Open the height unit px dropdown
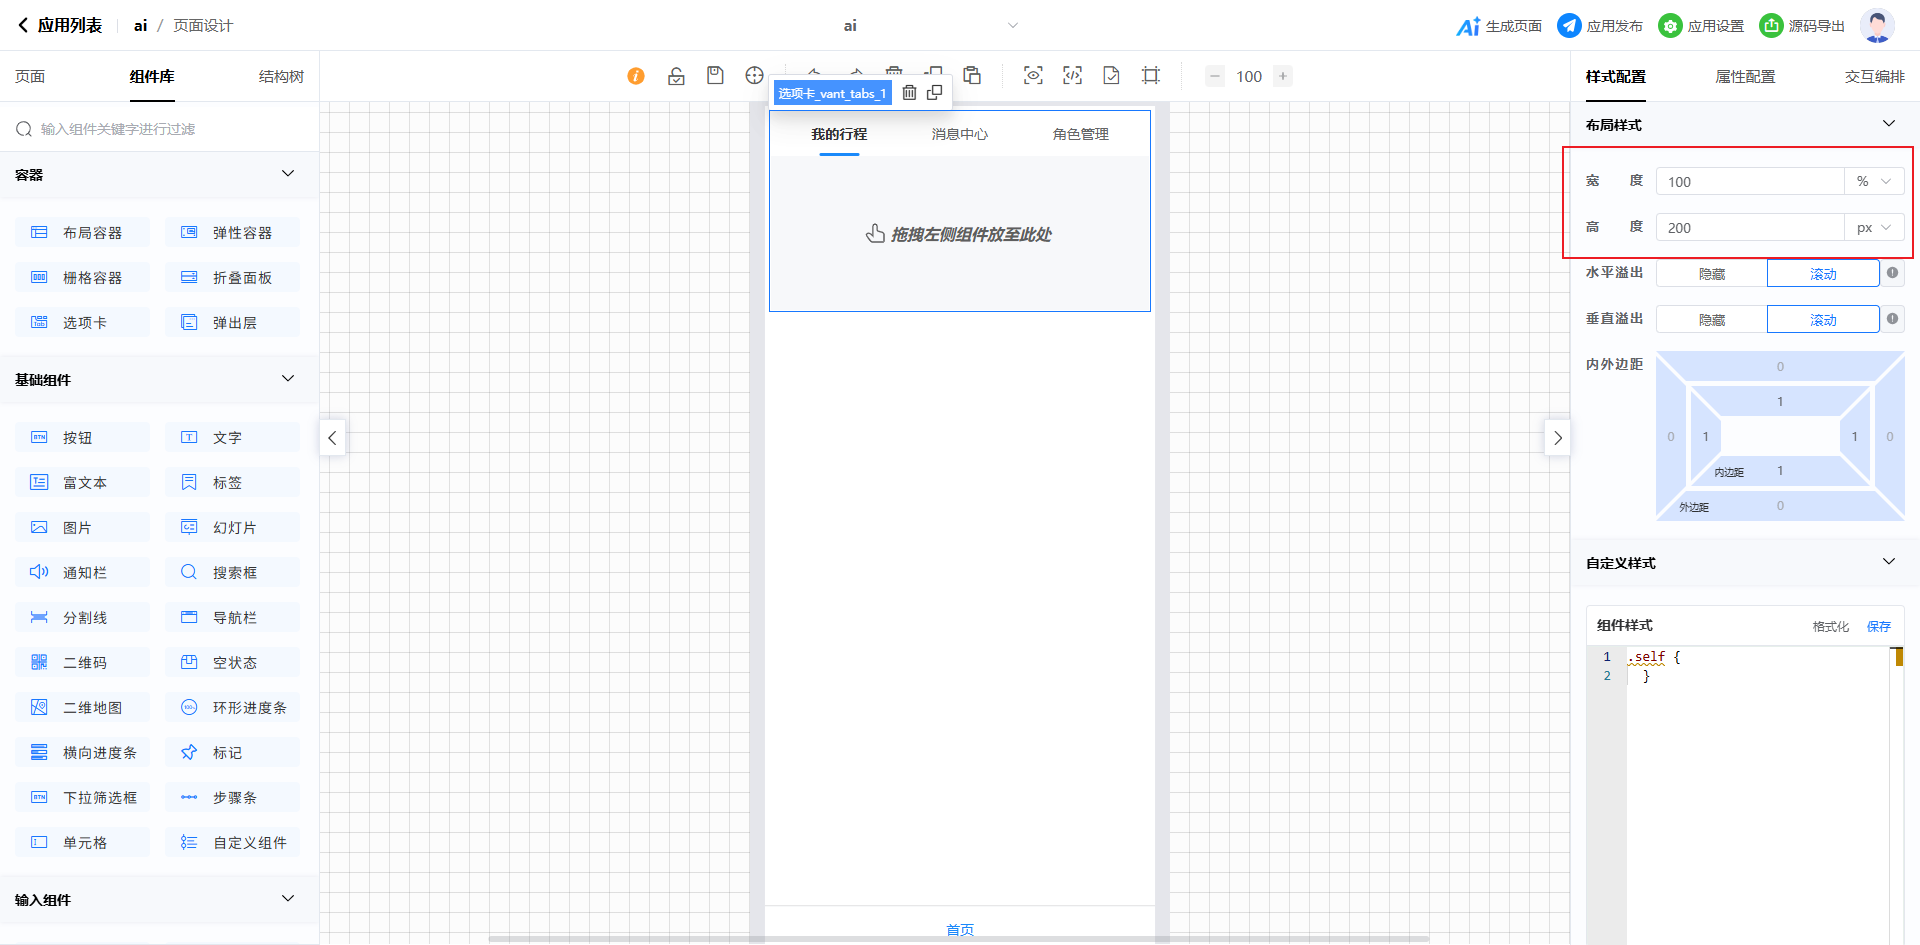Viewport: 1920px width, 945px height. click(x=1873, y=228)
